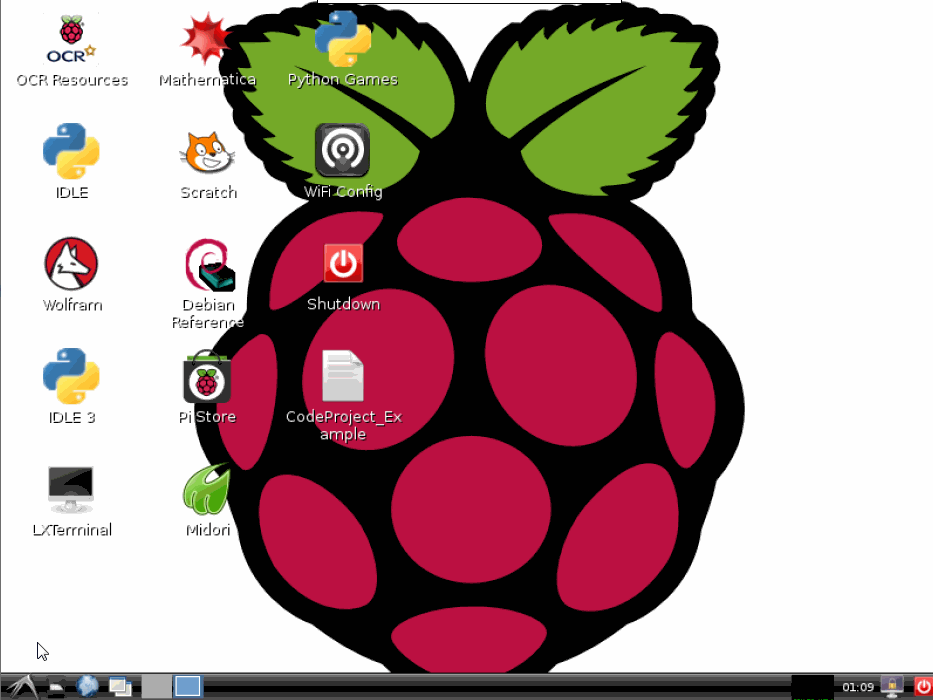Open the file manager from the taskbar

[x=56, y=687]
